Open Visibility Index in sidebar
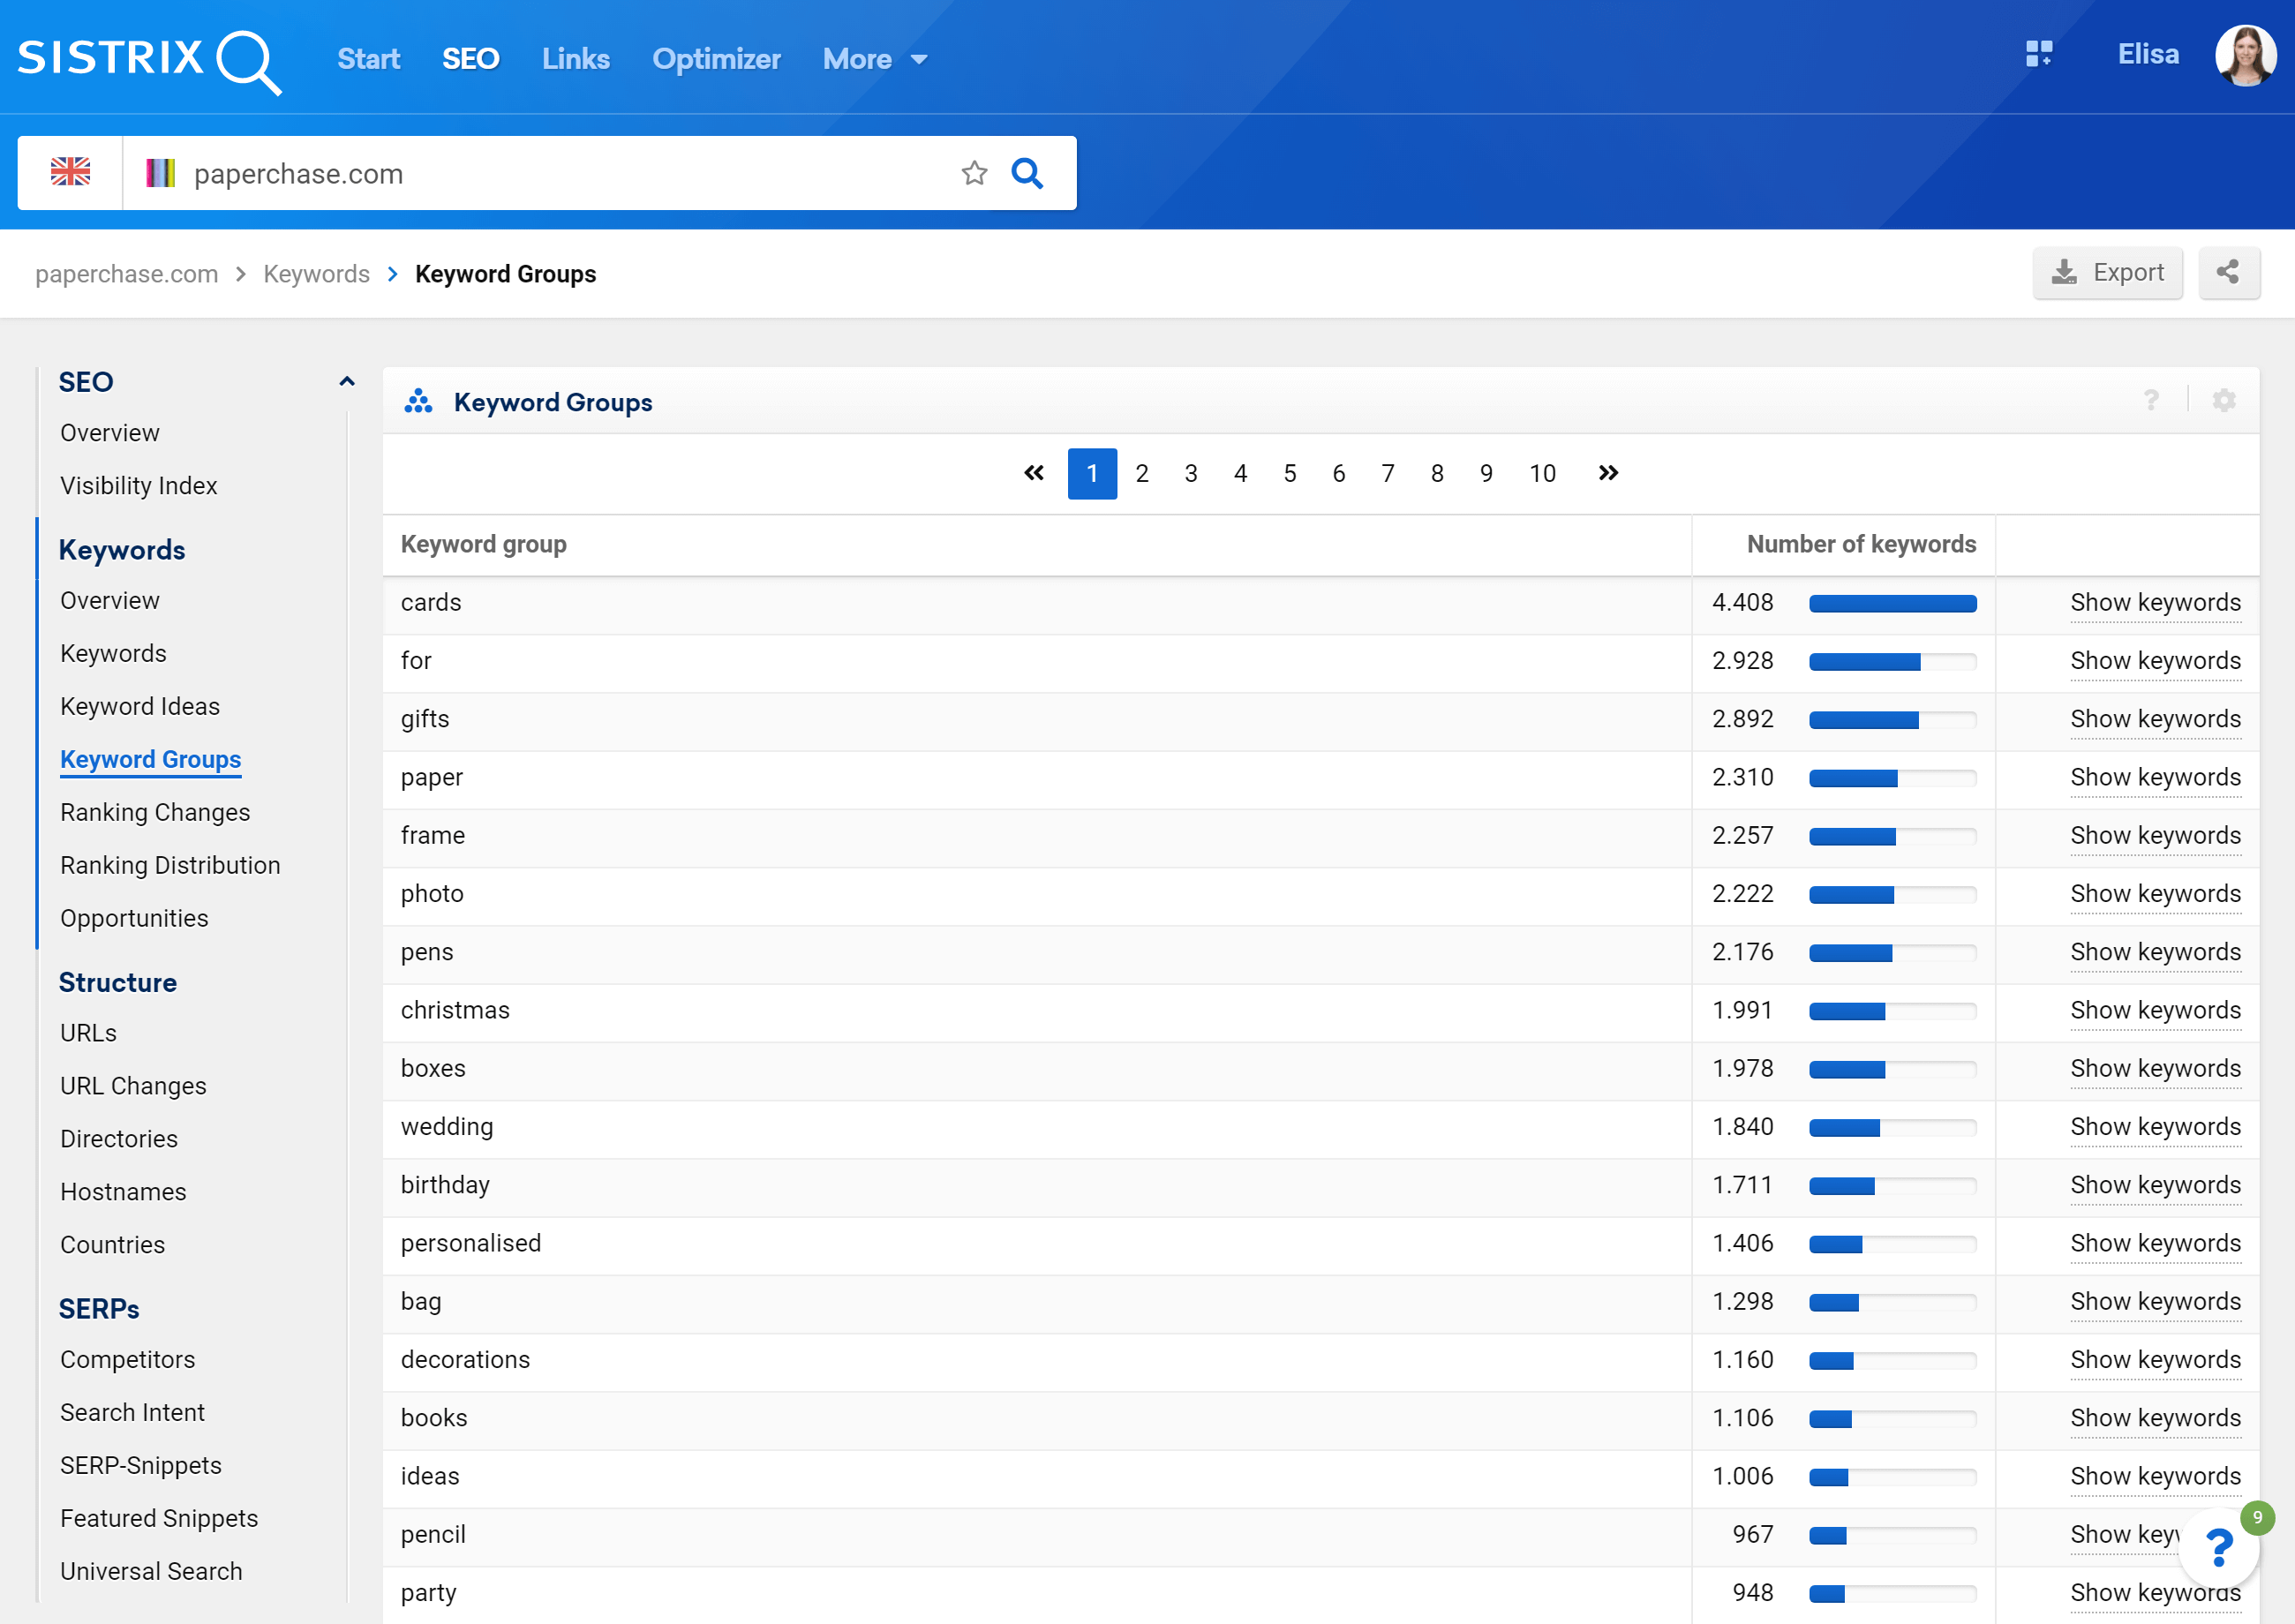Viewport: 2295px width, 1624px height. click(x=138, y=485)
